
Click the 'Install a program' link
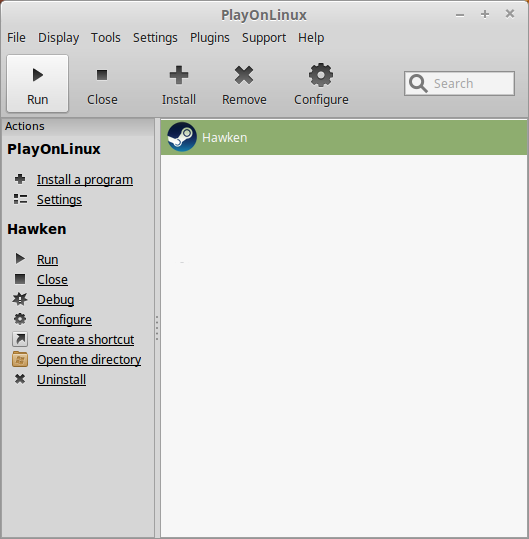[85, 180]
